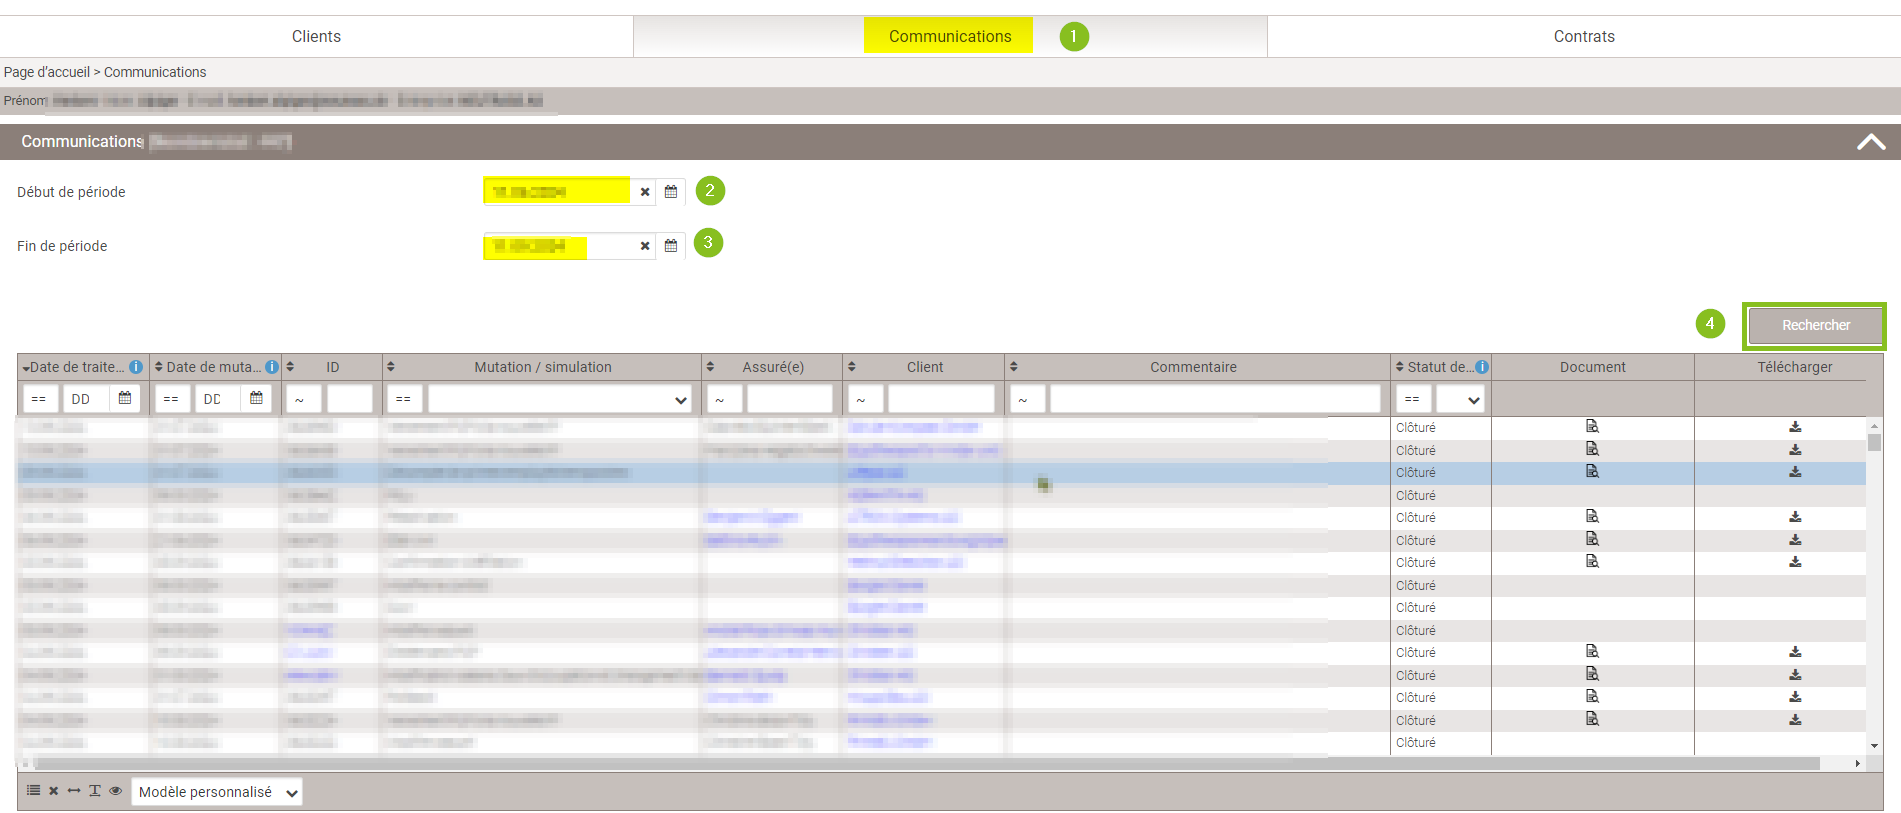
Task: Clear the Début de période date
Action: click(x=645, y=192)
